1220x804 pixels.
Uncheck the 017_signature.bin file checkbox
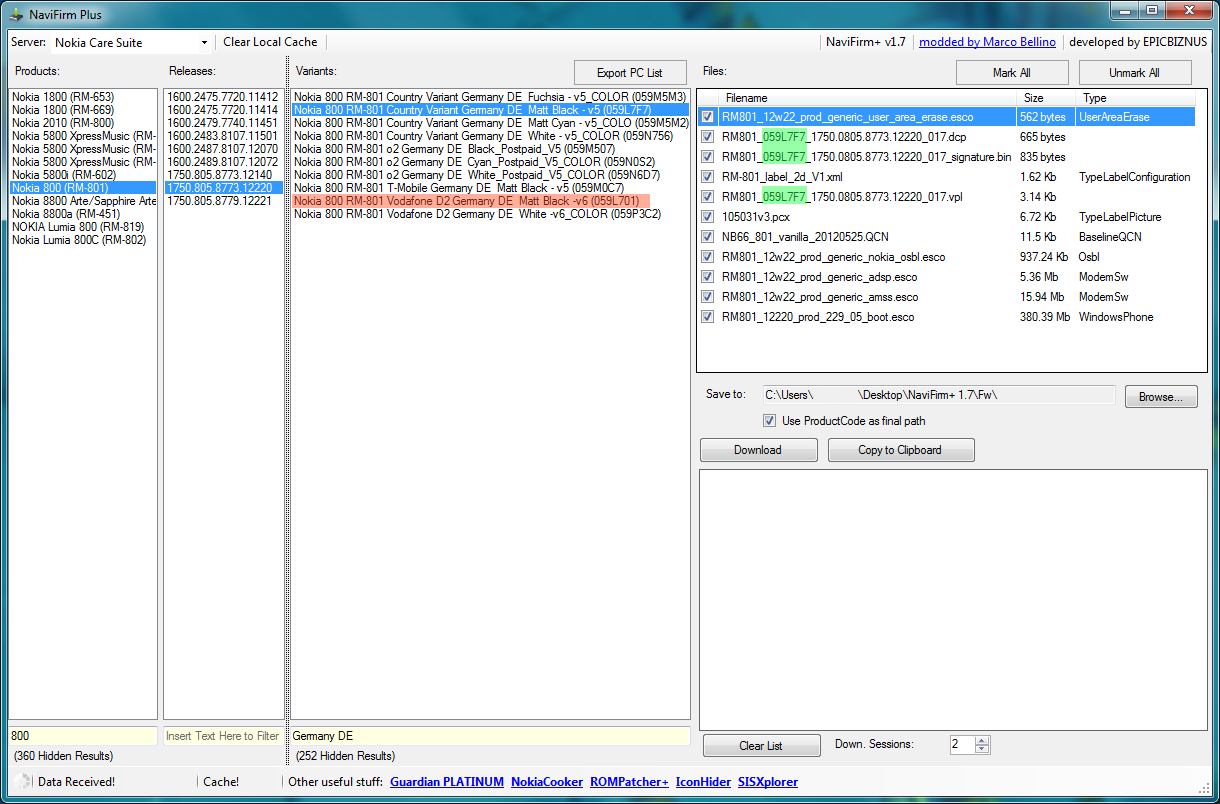pyautogui.click(x=708, y=157)
